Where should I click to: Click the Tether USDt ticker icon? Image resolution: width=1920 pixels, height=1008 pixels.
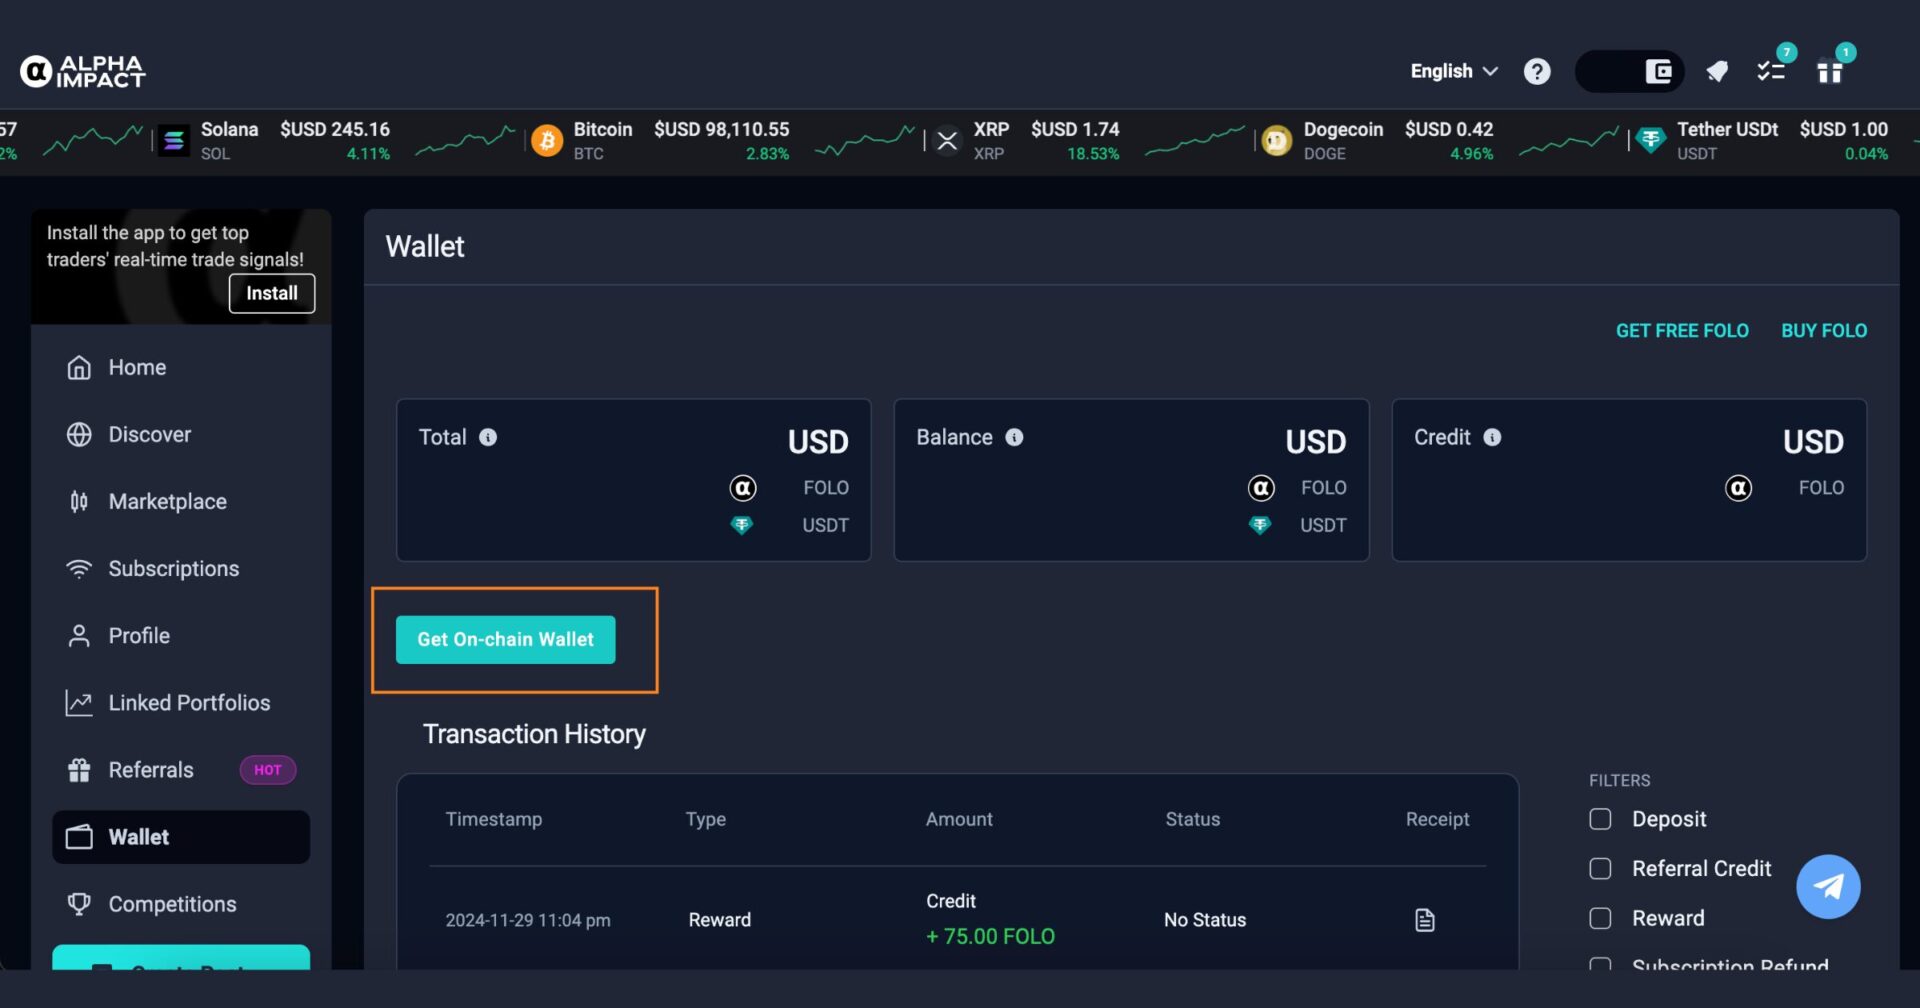point(1651,141)
